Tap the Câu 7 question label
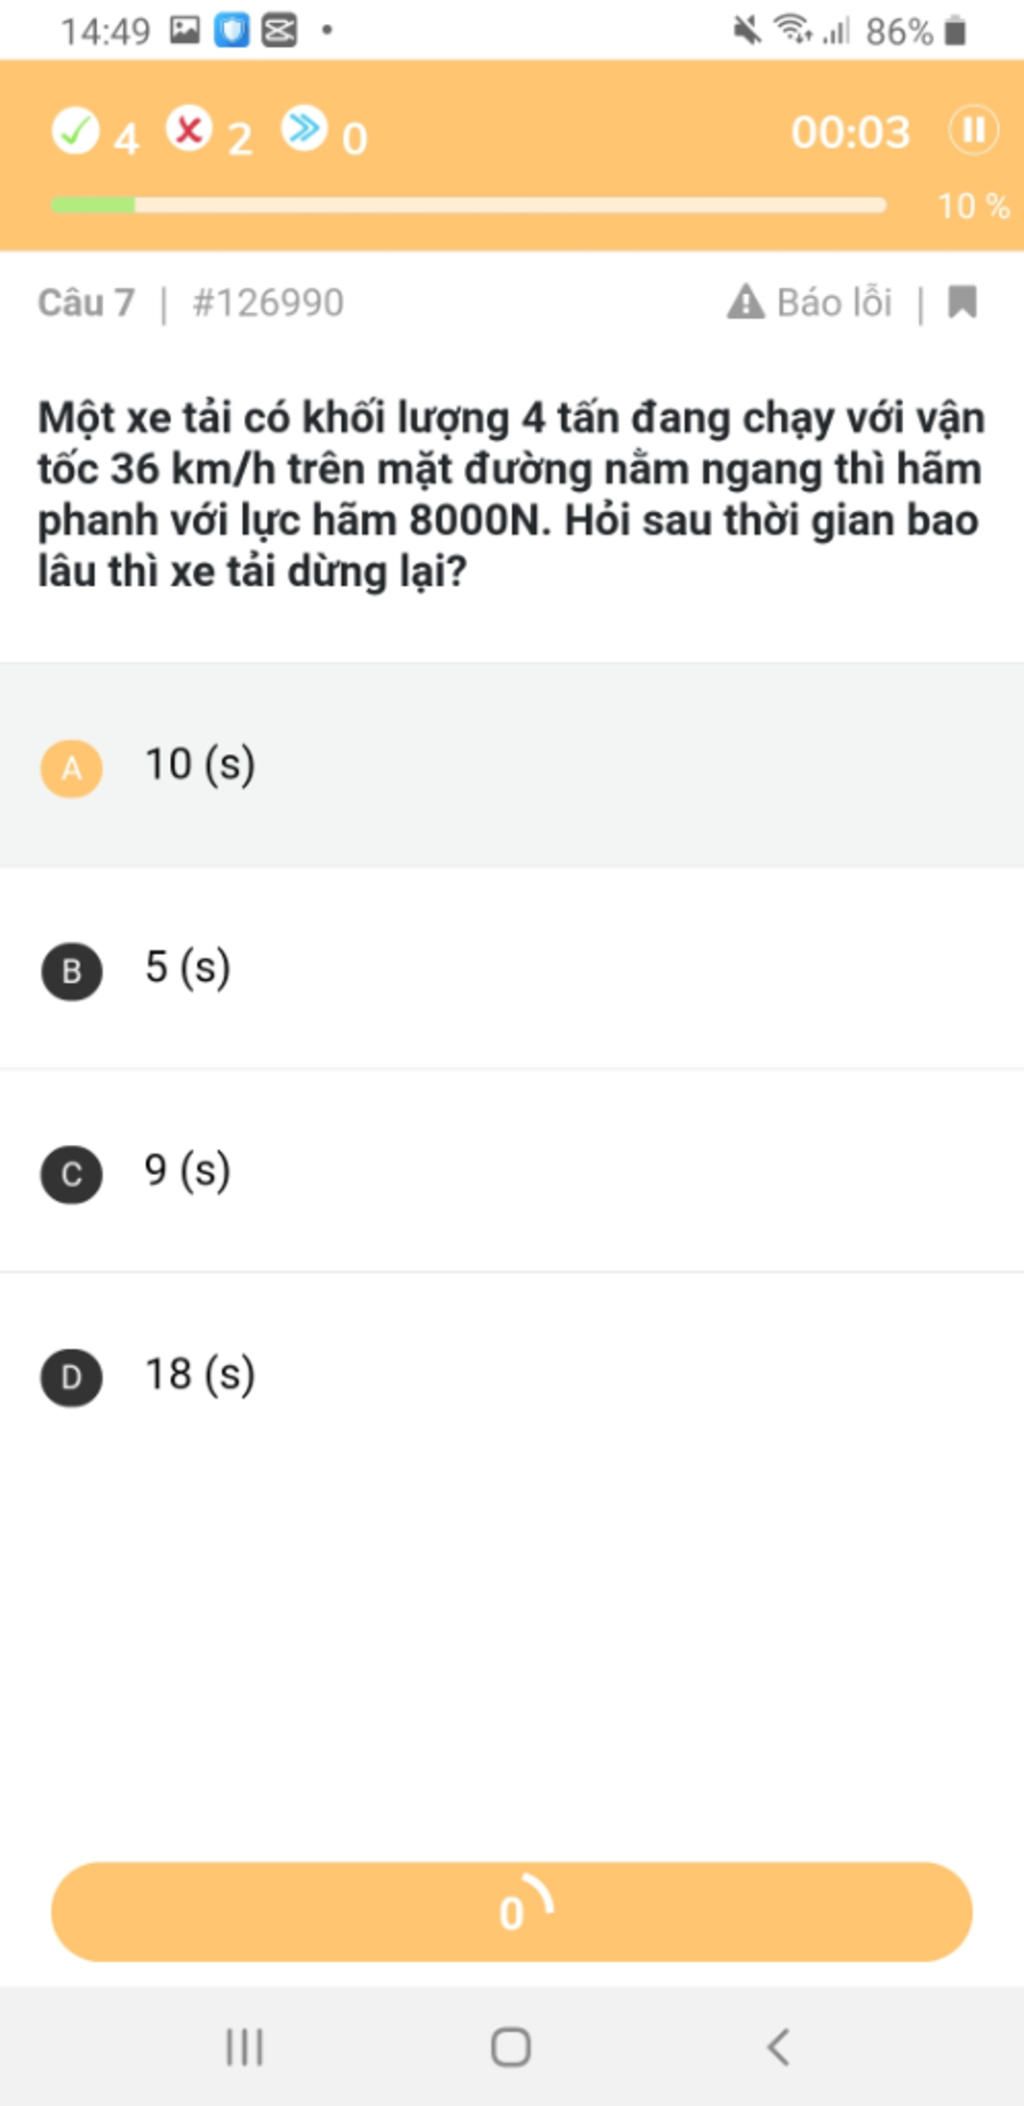The image size is (1024, 2106). [86, 302]
